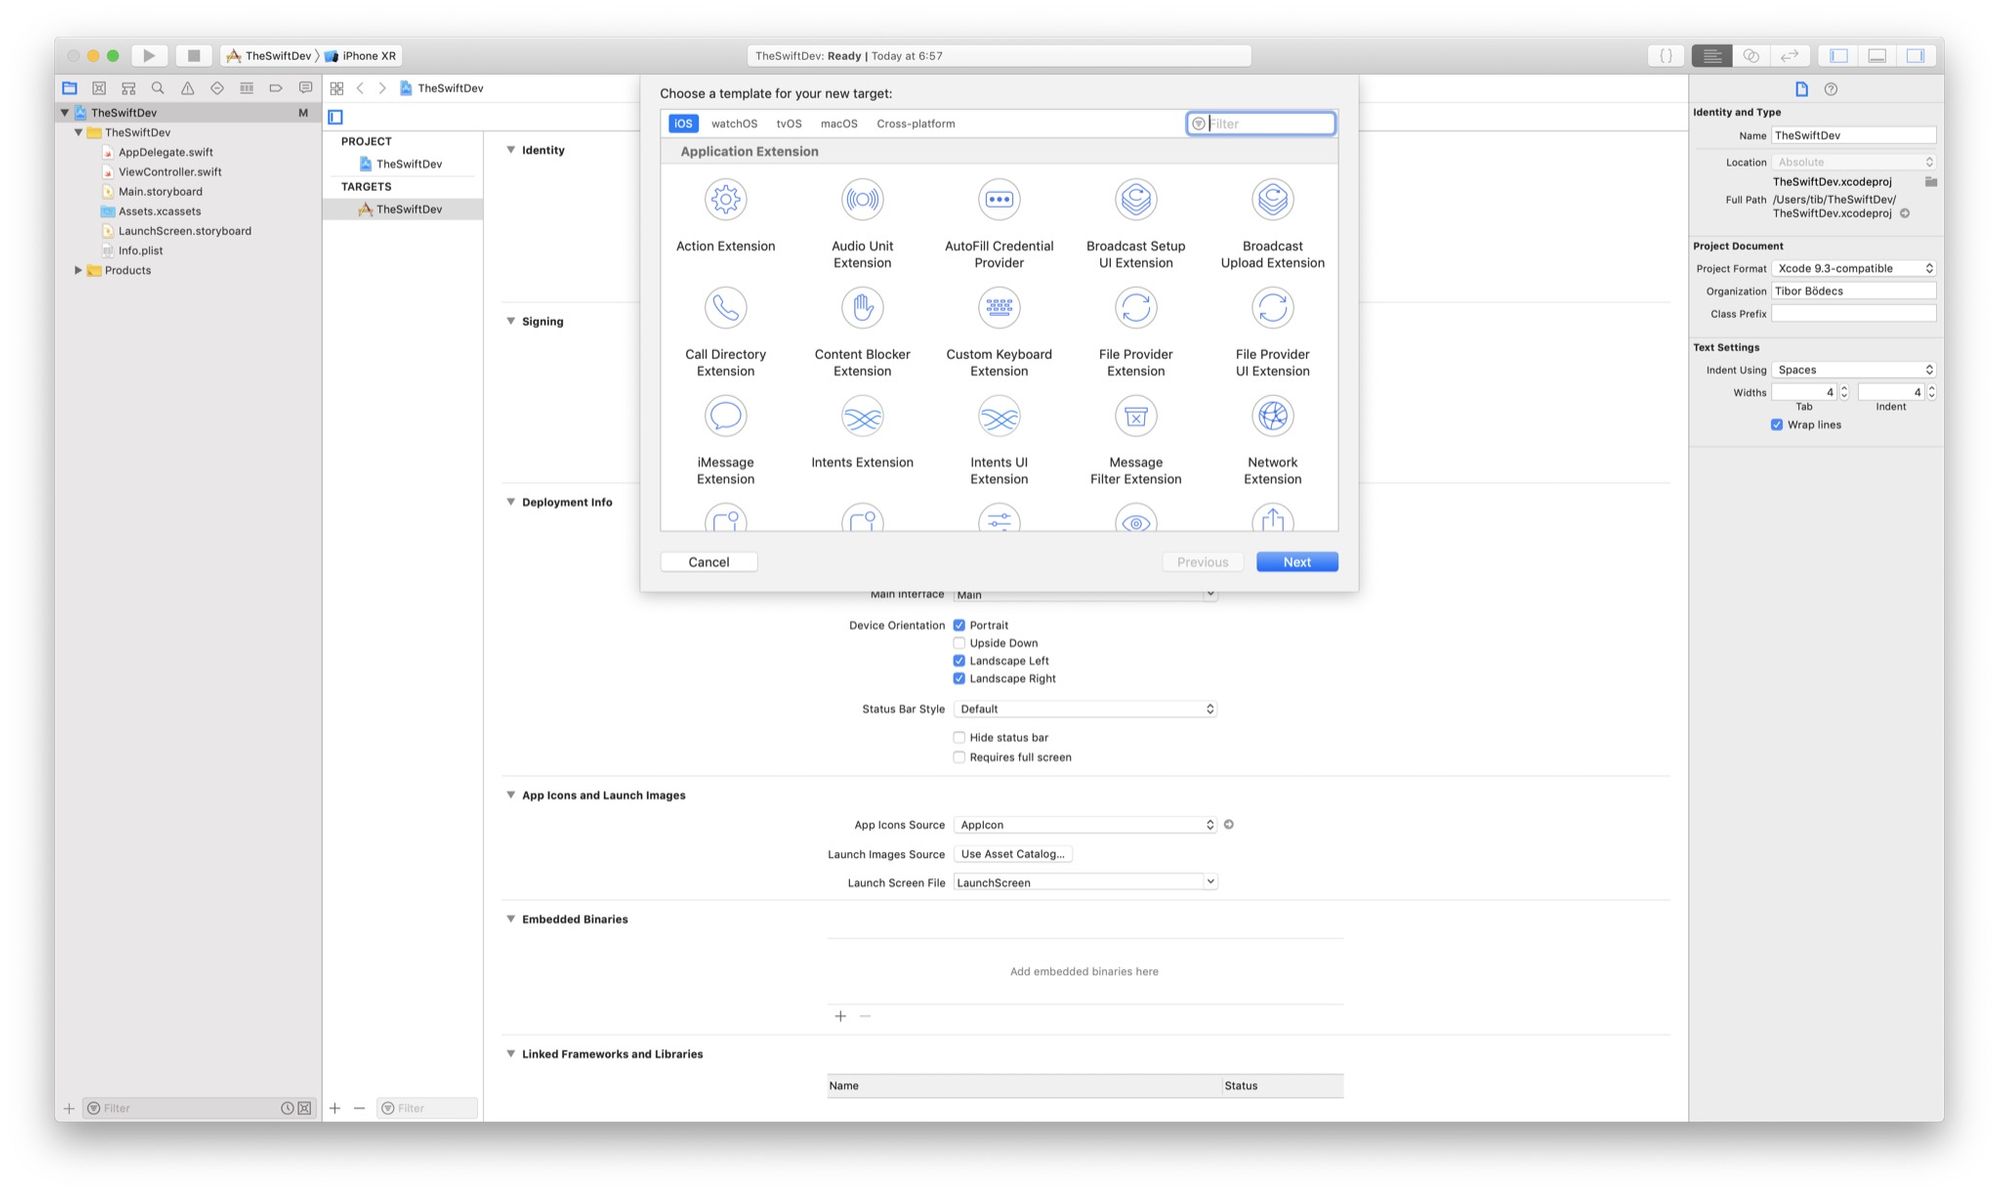Enable Landscape Left orientation checkbox

coord(959,660)
